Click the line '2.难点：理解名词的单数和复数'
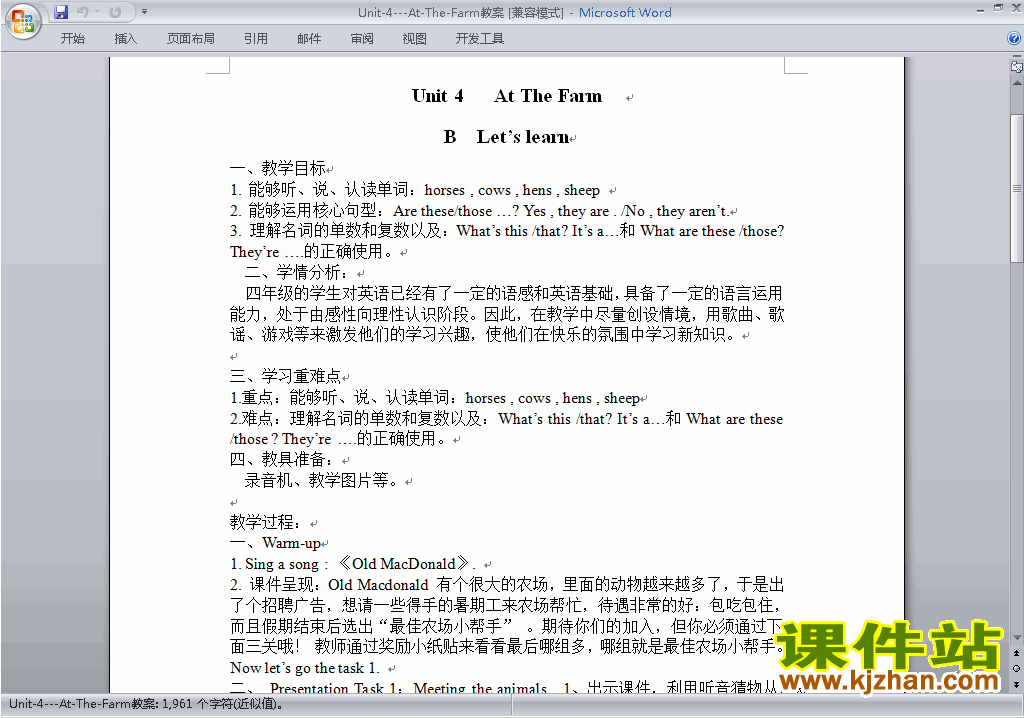Screen dimensions: 1024x718 (506, 419)
